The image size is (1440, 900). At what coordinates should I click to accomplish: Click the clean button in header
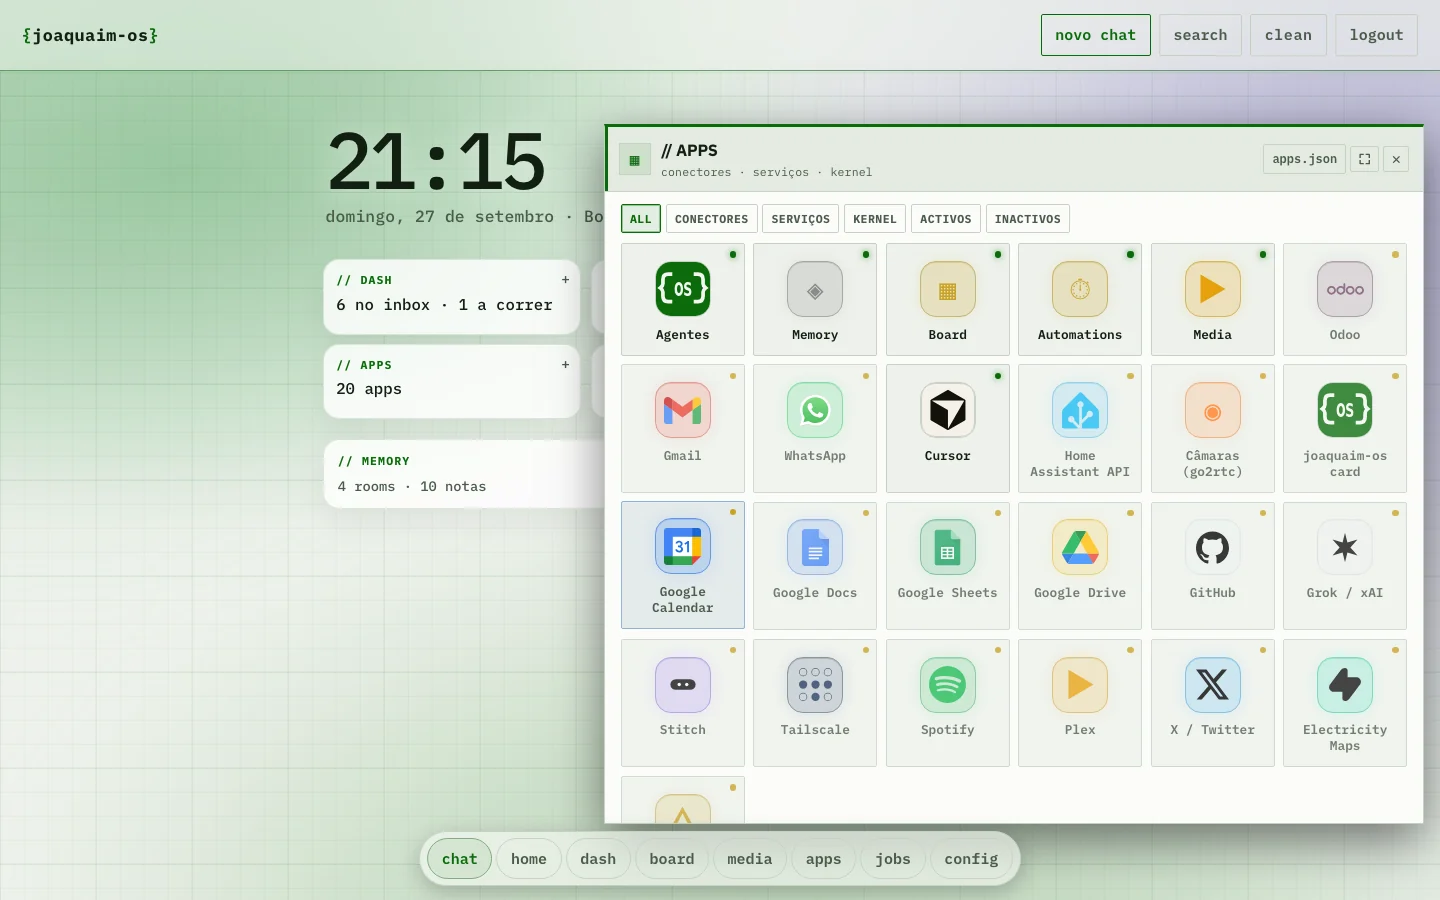(x=1288, y=35)
